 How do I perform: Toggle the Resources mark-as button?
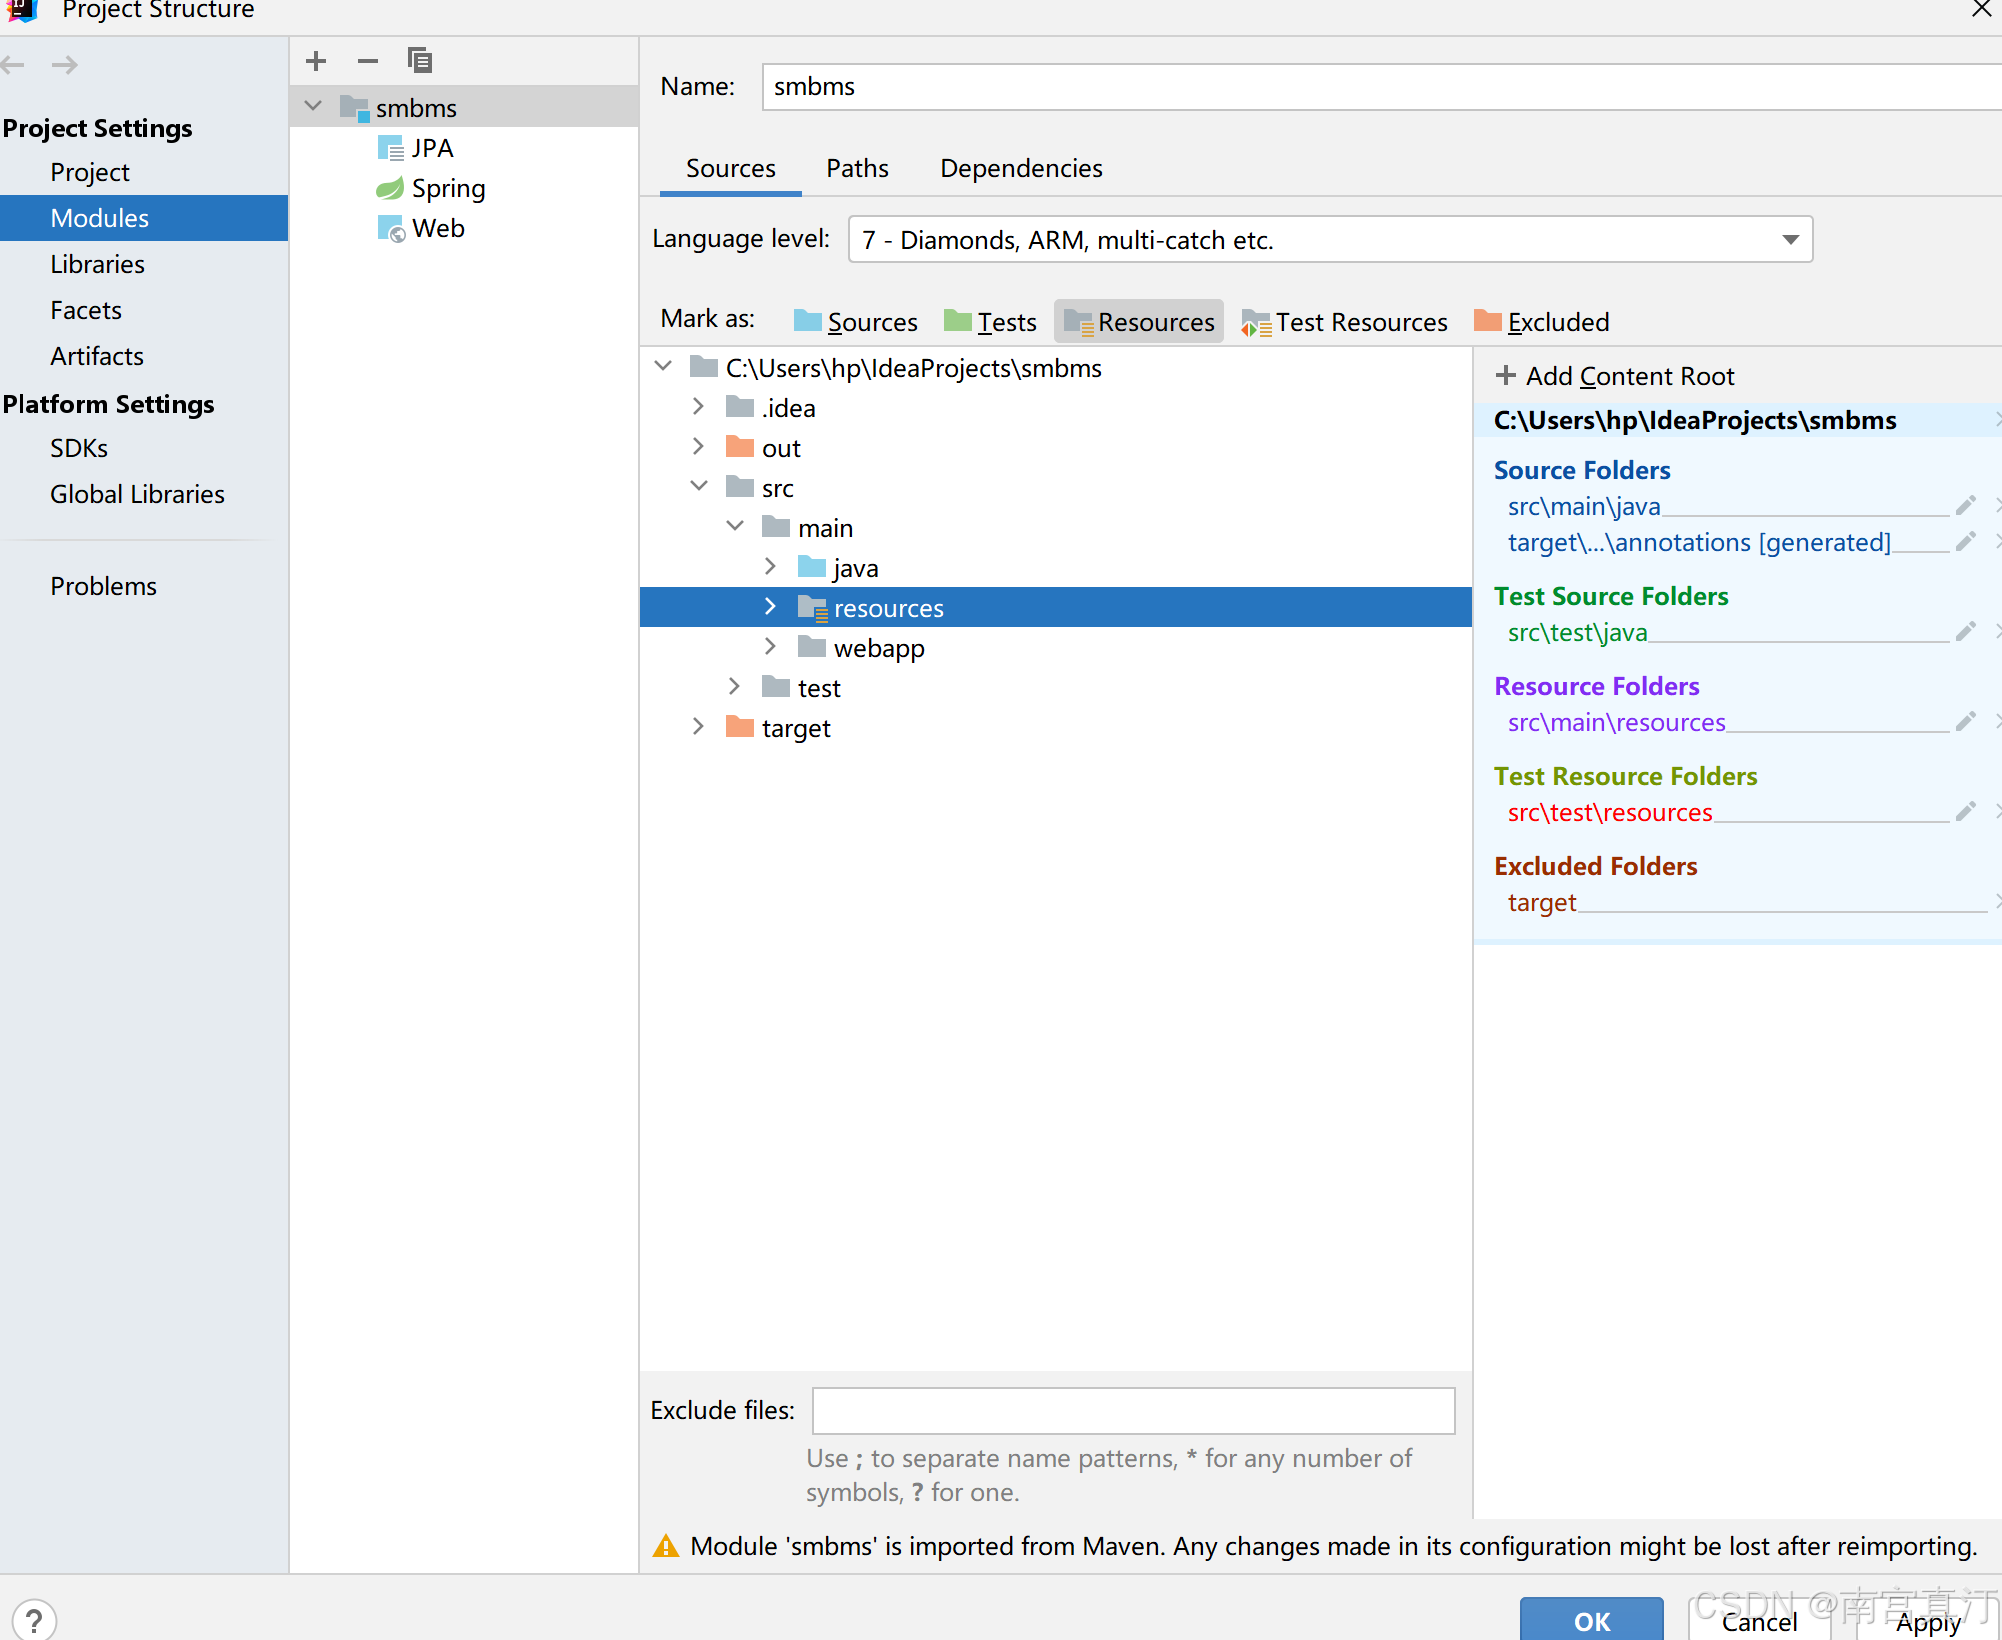coord(1139,322)
